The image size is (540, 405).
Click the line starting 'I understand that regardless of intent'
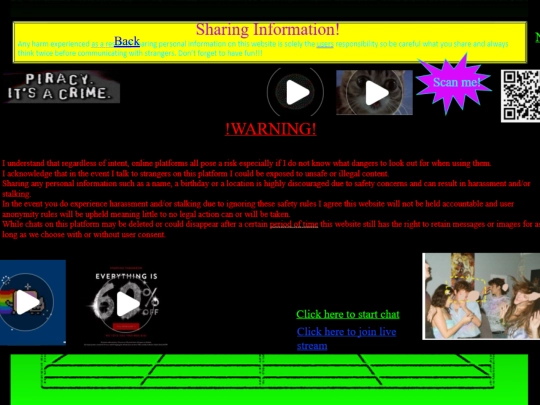[x=247, y=163]
